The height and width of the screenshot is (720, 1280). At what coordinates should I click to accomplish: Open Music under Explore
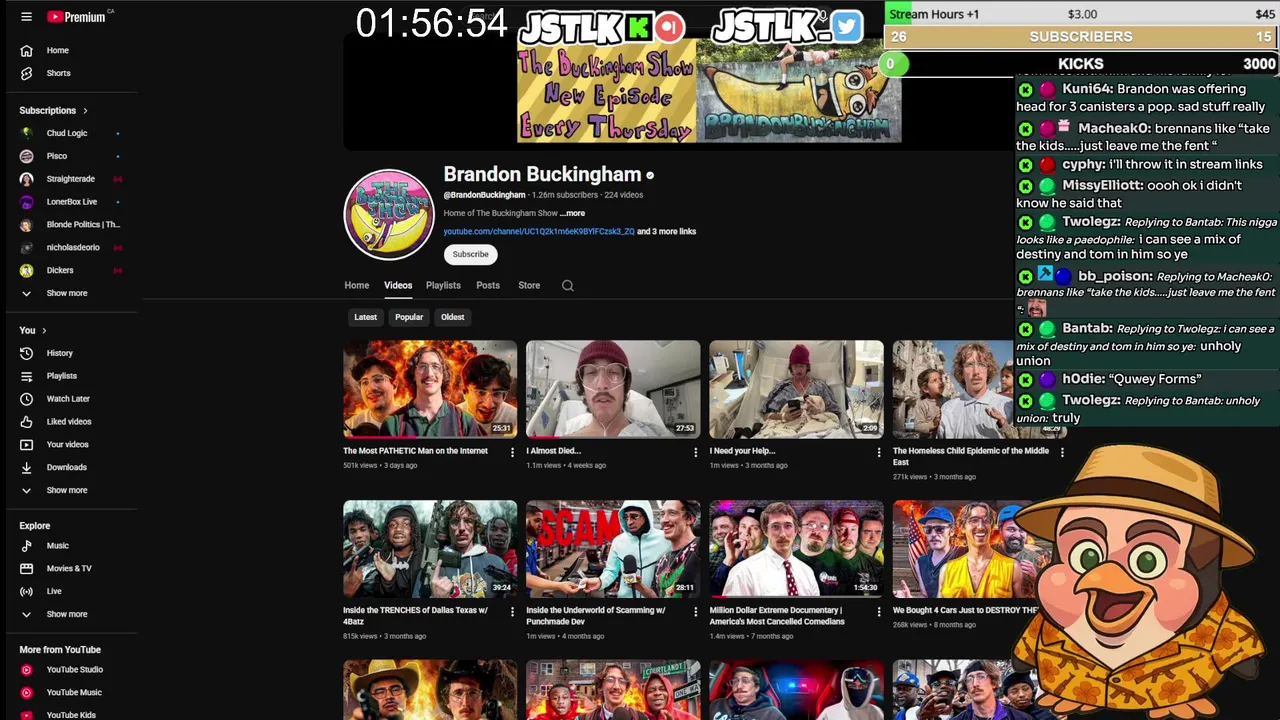tap(58, 546)
